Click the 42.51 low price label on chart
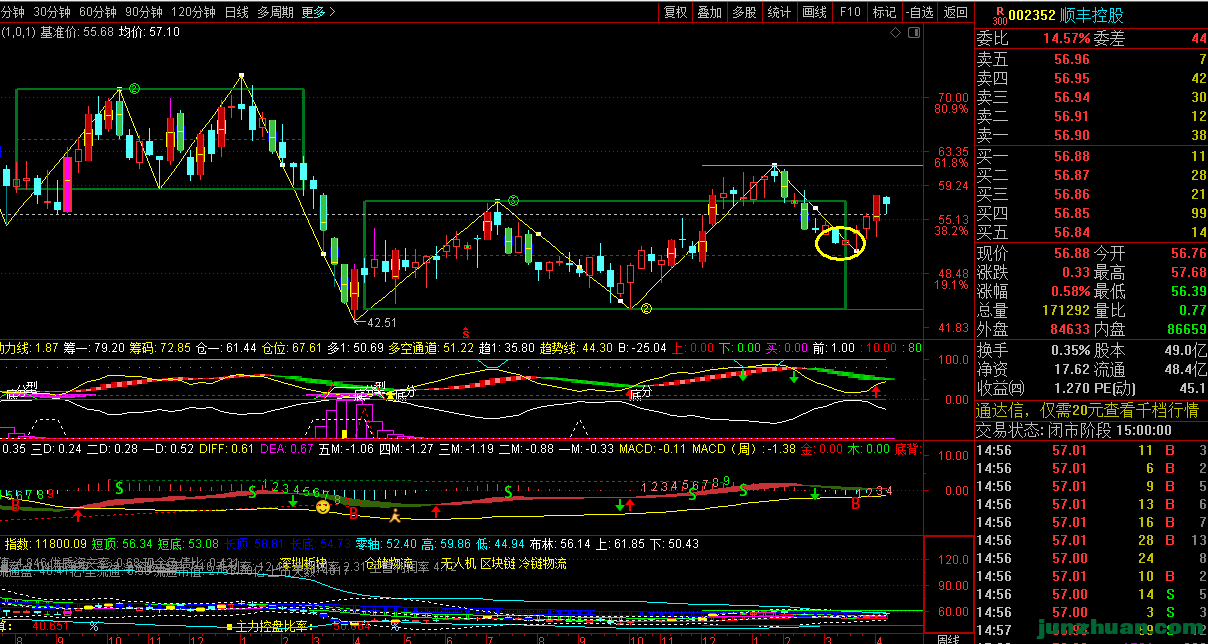The height and width of the screenshot is (644, 1208). tap(382, 323)
